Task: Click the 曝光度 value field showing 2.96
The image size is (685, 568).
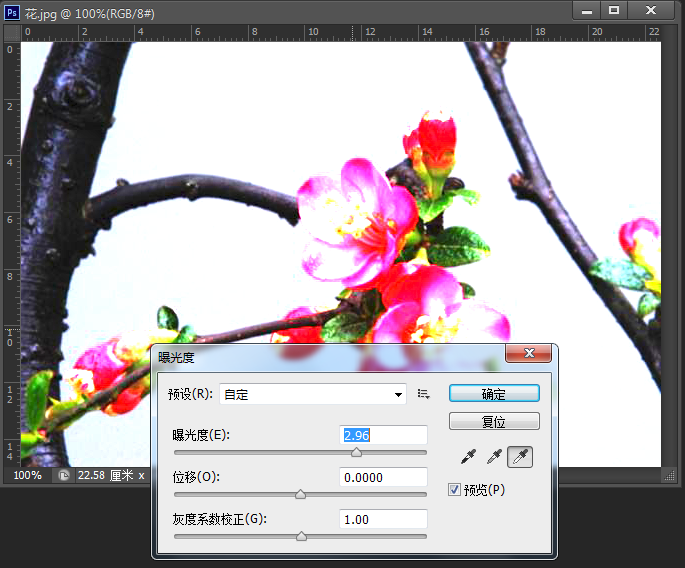Action: click(384, 435)
